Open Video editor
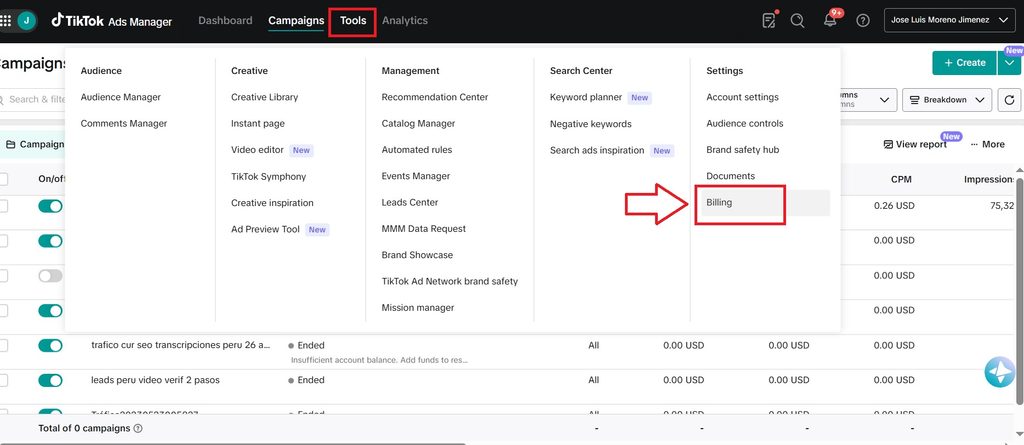This screenshot has width=1024, height=445. coord(257,150)
